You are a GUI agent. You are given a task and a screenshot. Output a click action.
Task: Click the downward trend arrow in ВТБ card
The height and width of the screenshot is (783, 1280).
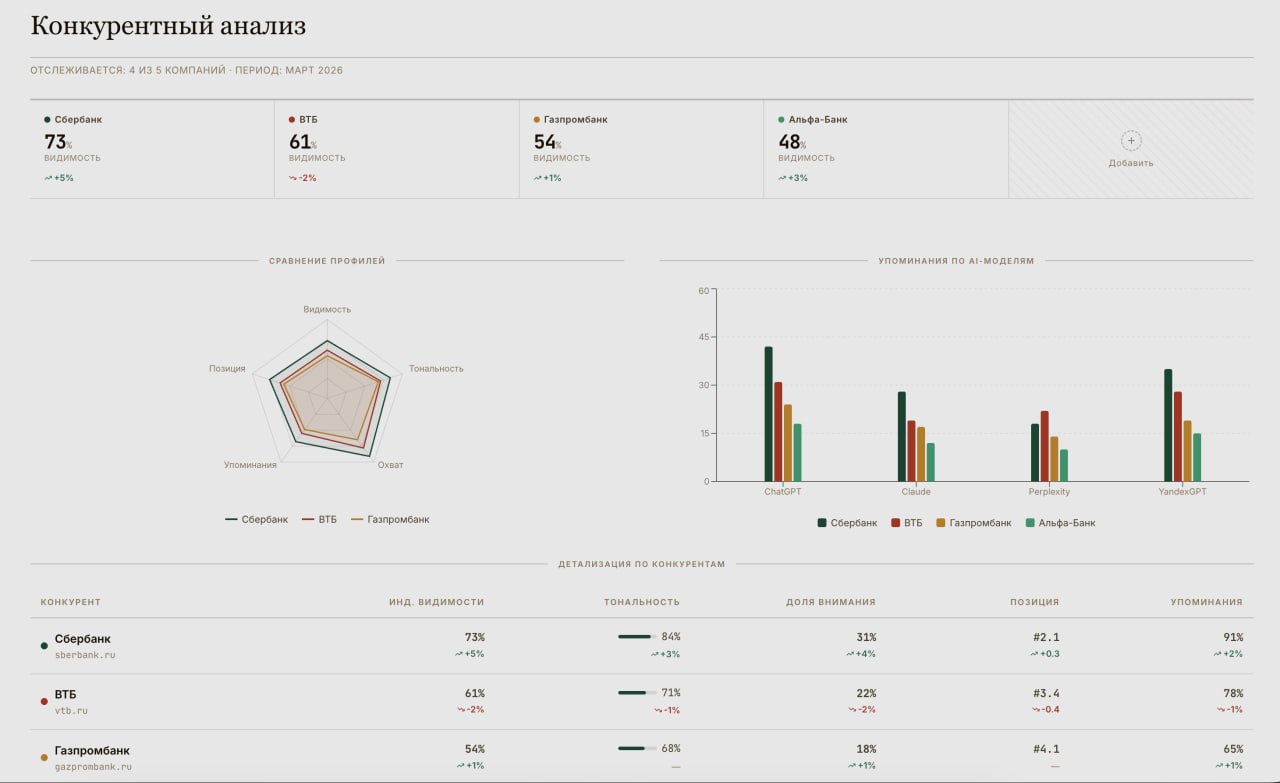pos(293,178)
